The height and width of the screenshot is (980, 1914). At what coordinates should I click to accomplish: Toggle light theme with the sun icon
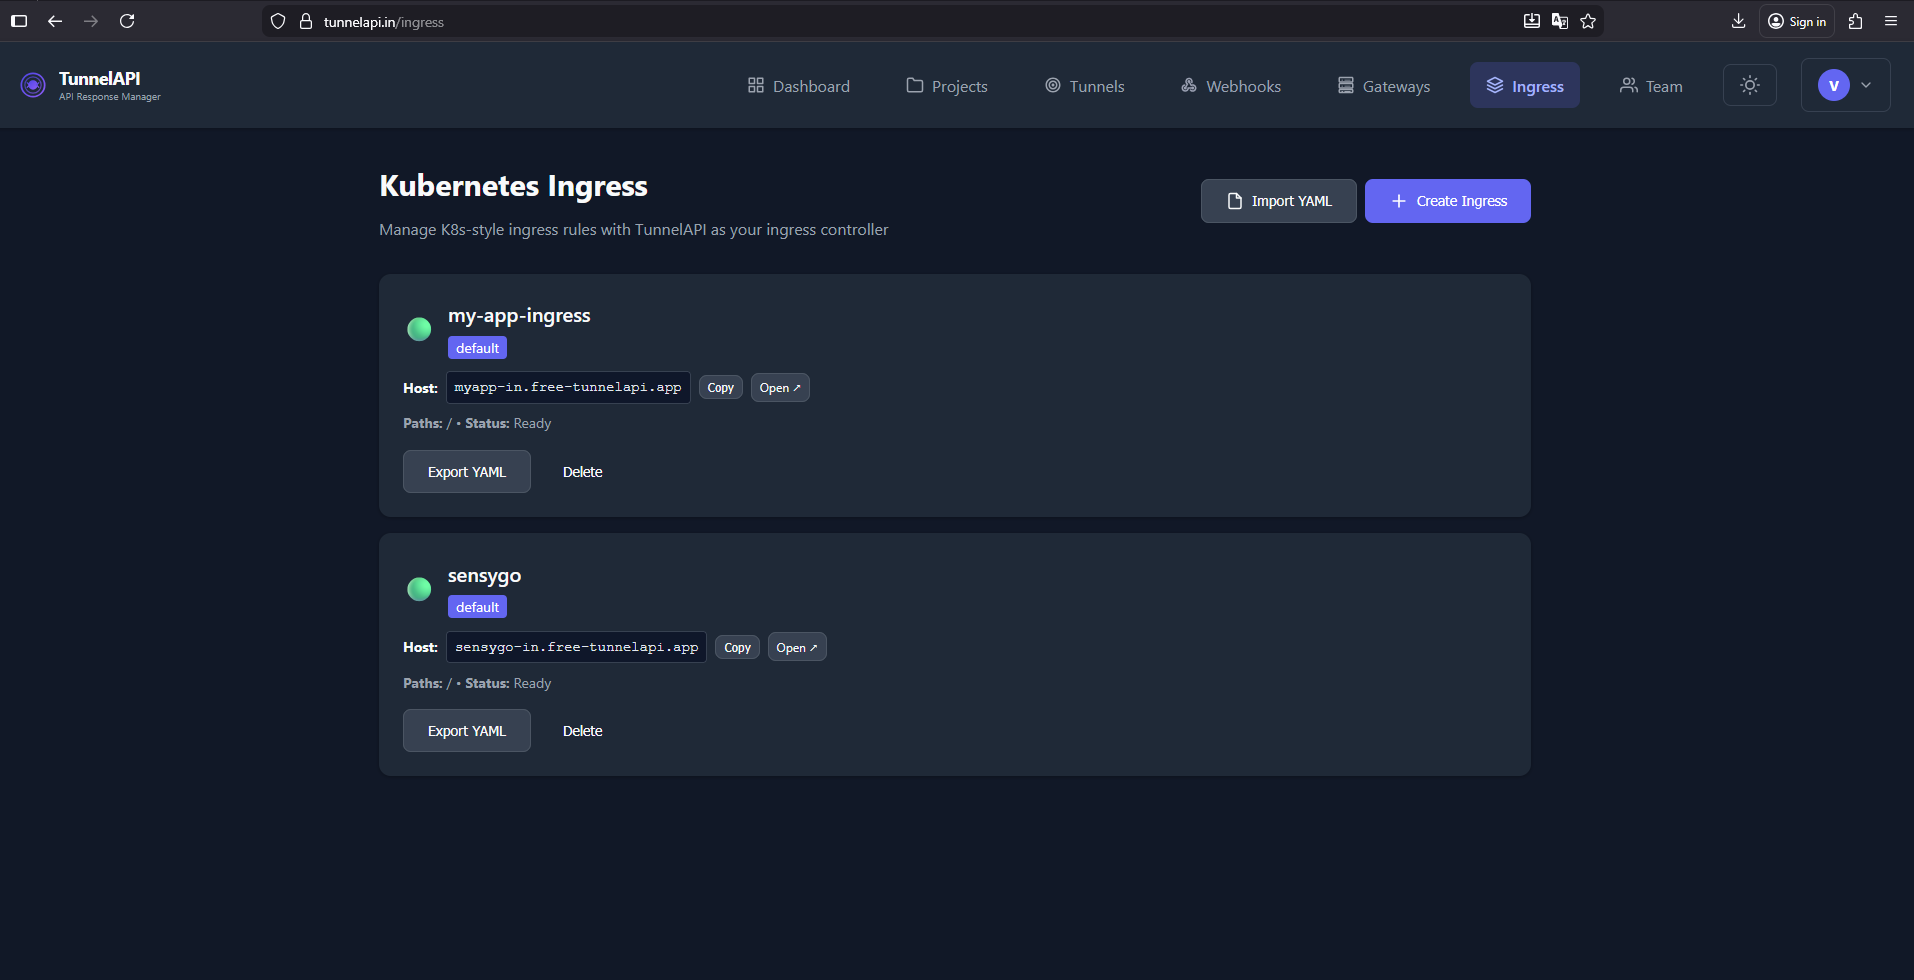pos(1750,85)
